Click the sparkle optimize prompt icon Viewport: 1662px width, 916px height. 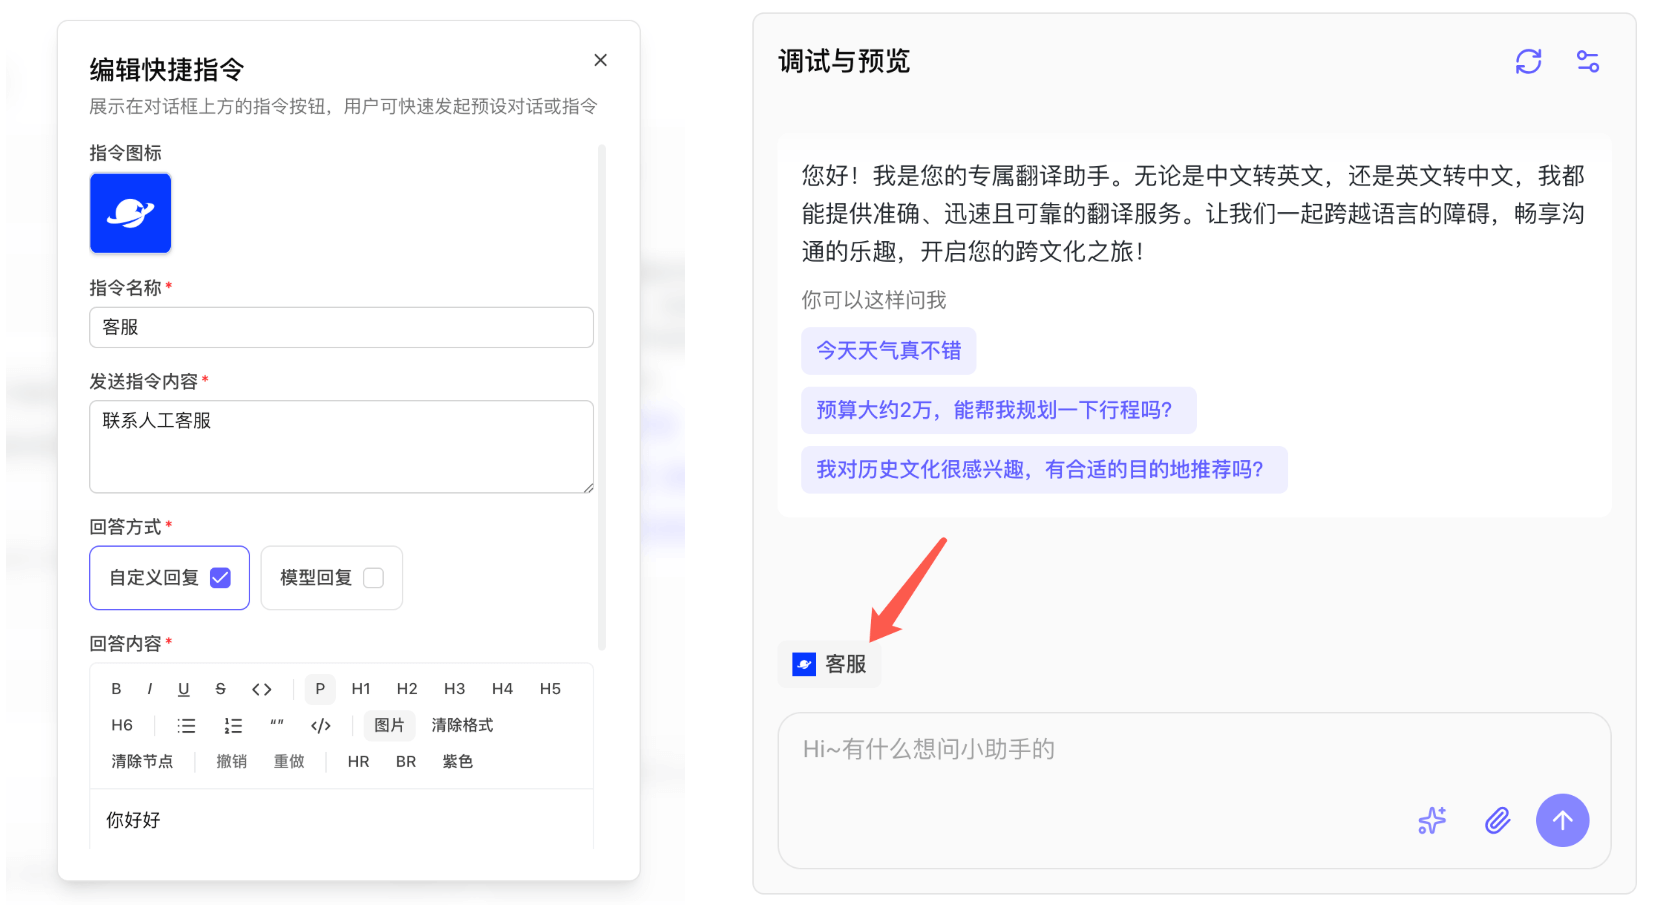coord(1432,821)
